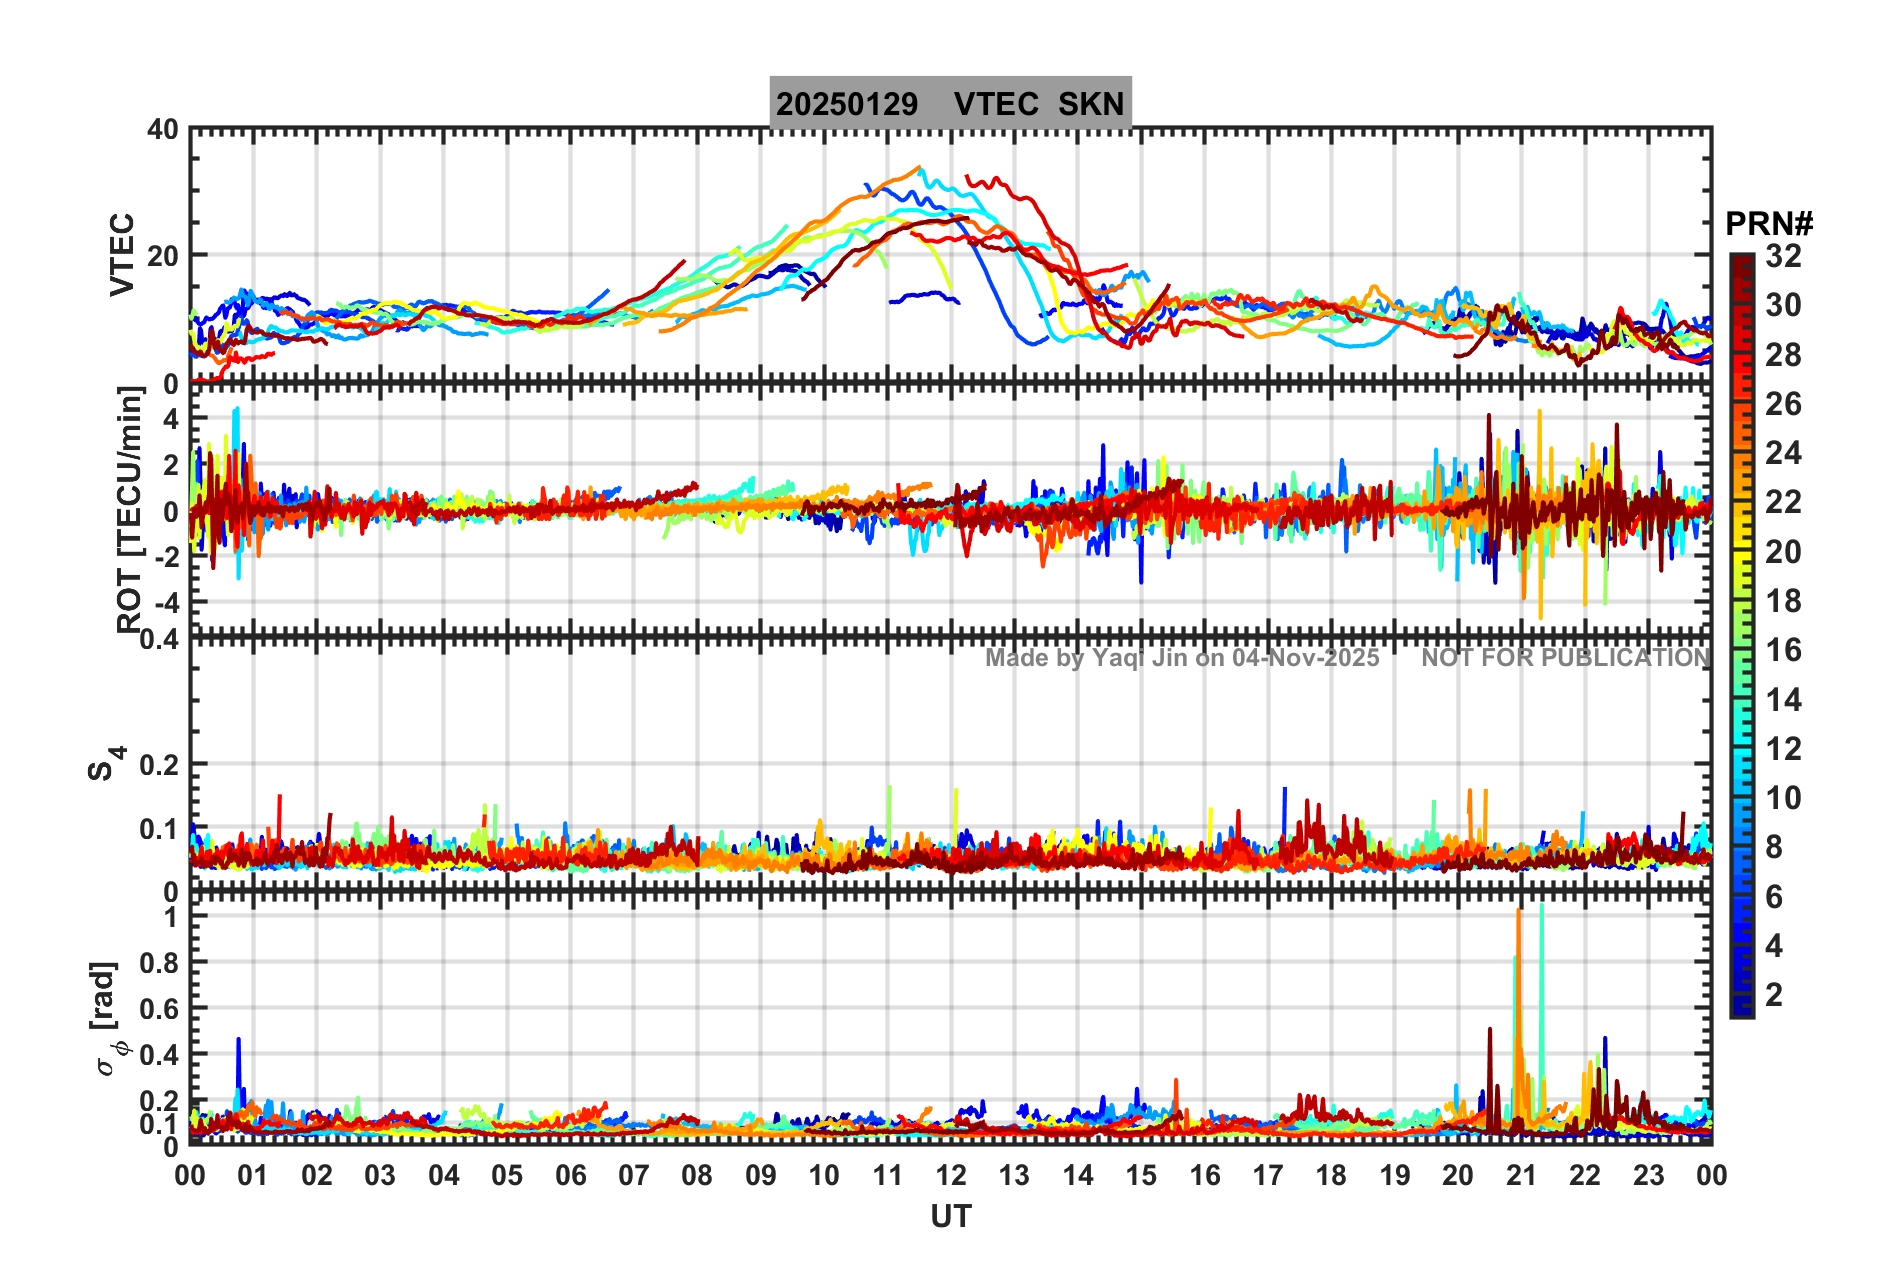The image size is (1902, 1272).
Task: Select the "PRN#" colorbar heading
Action: [x=1769, y=224]
